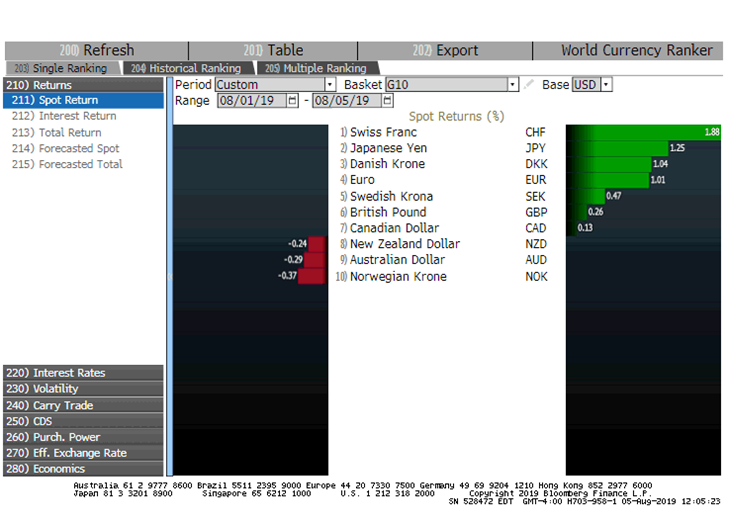Select the Single Ranking tab
Screen dimensions: 729x525
pyautogui.click(x=62, y=68)
